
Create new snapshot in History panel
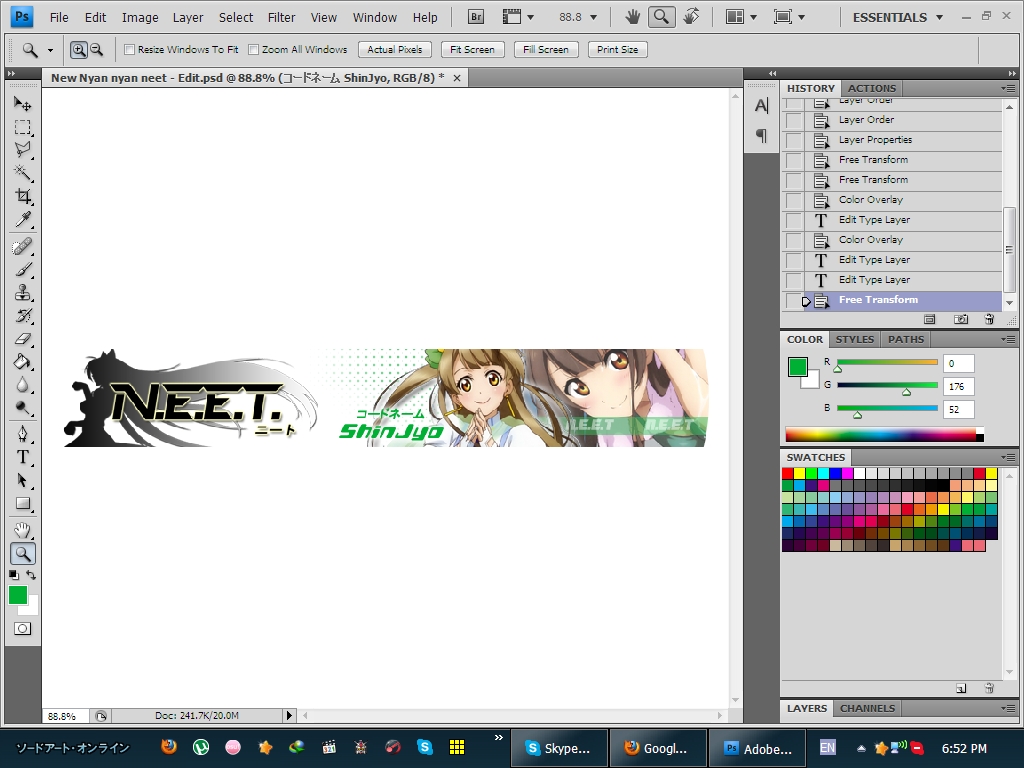click(961, 319)
